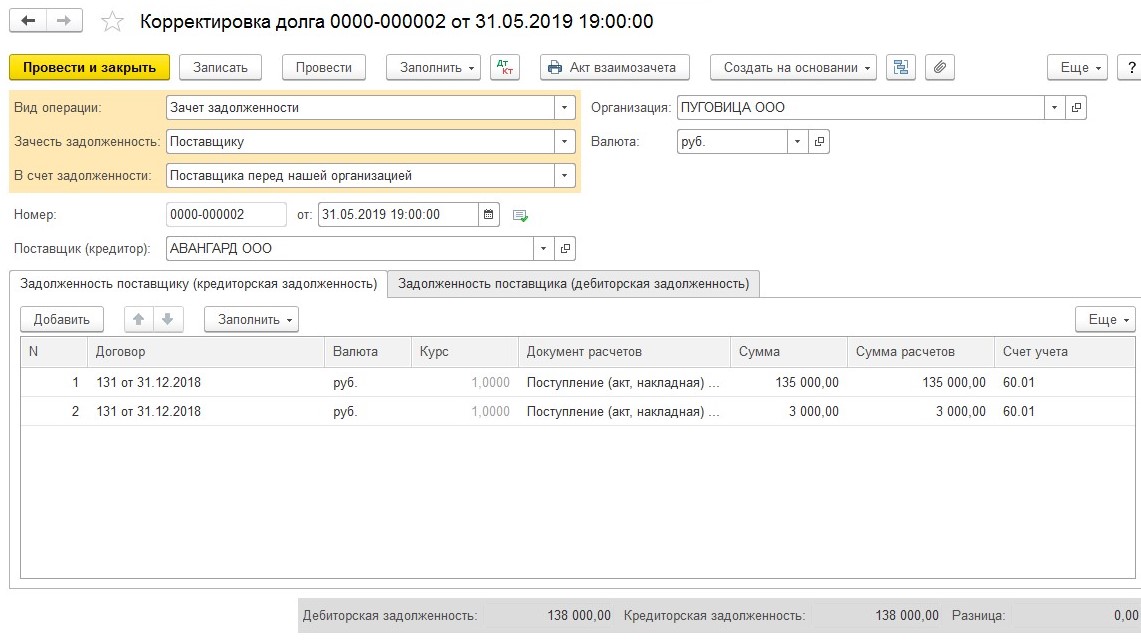Click the Номер input field
The width and height of the screenshot is (1141, 641).
225,215
